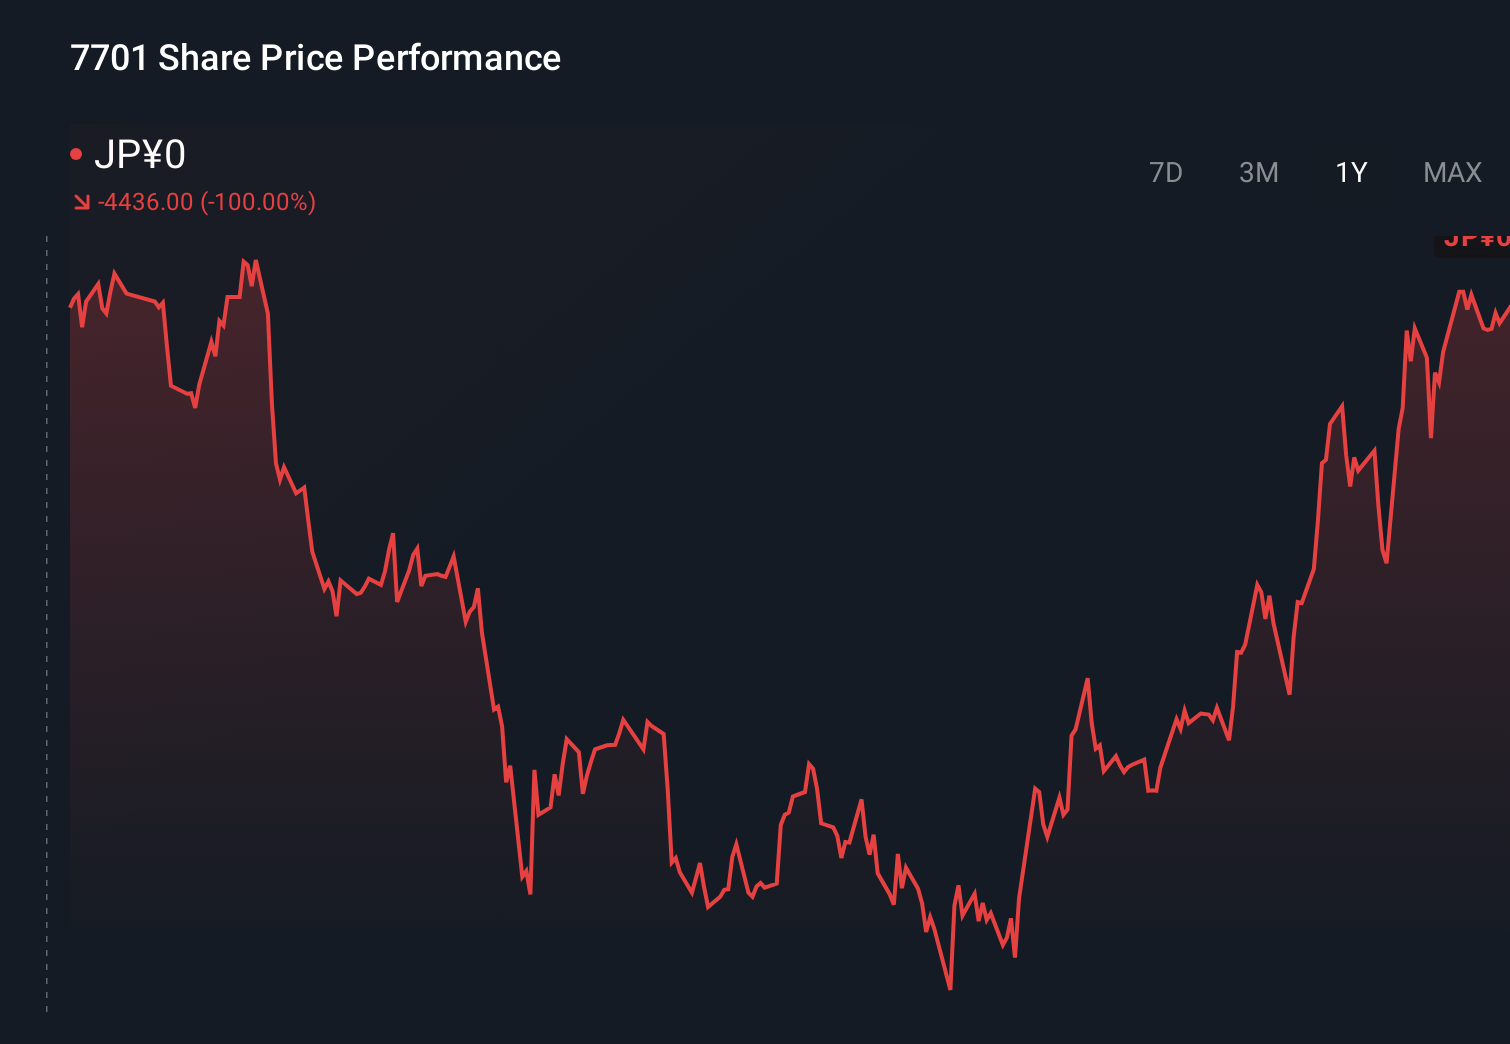This screenshot has height=1044, width=1510.
Task: Click the sharp dip near the chart bottom right
Action: 1013,958
